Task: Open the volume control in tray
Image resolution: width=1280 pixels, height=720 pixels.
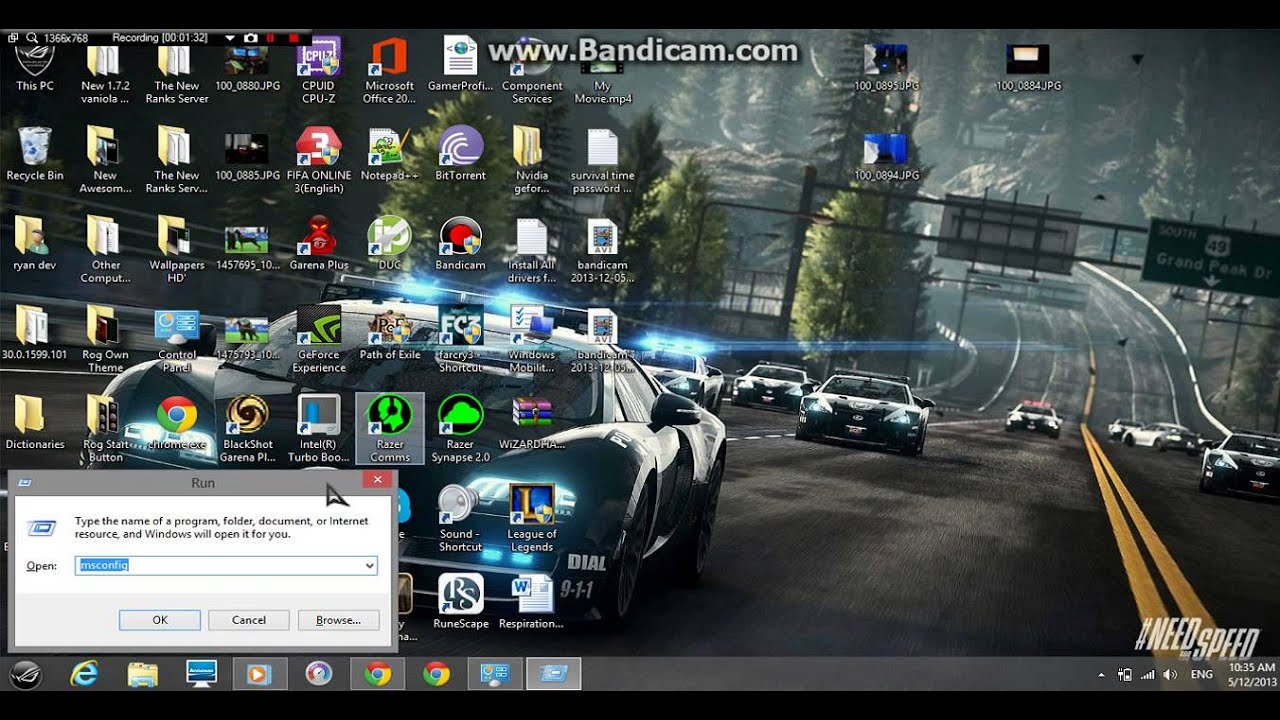Action: 1170,675
